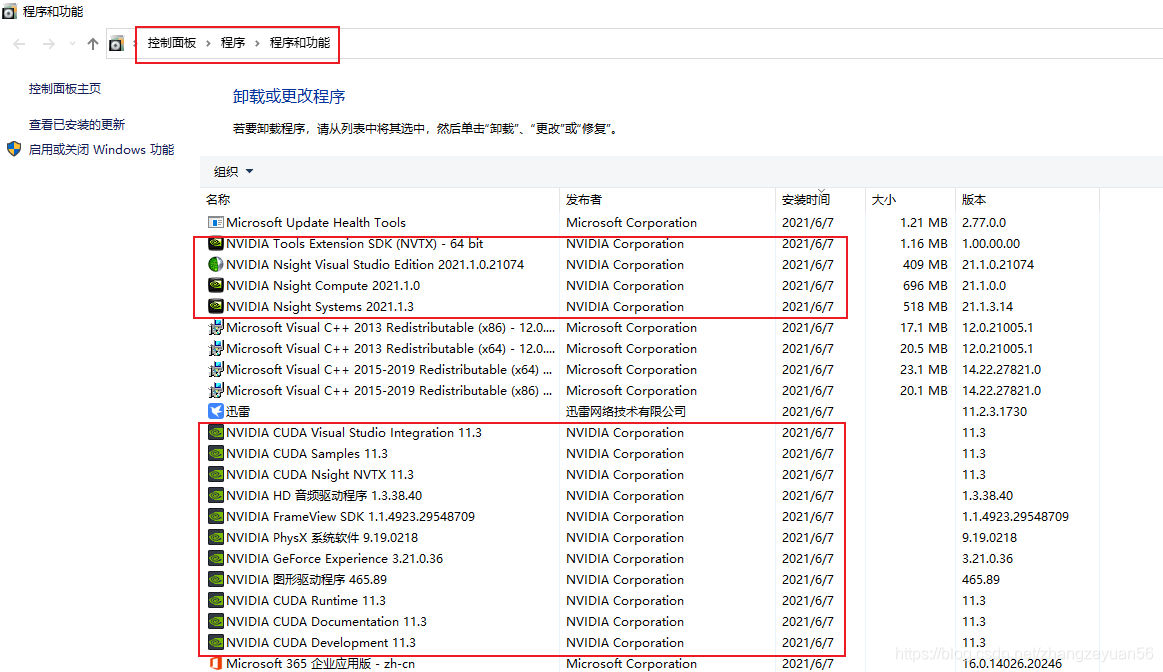Expand breadcrumb chevron after 程序
Viewport: 1163px width, 672px height.
(257, 43)
